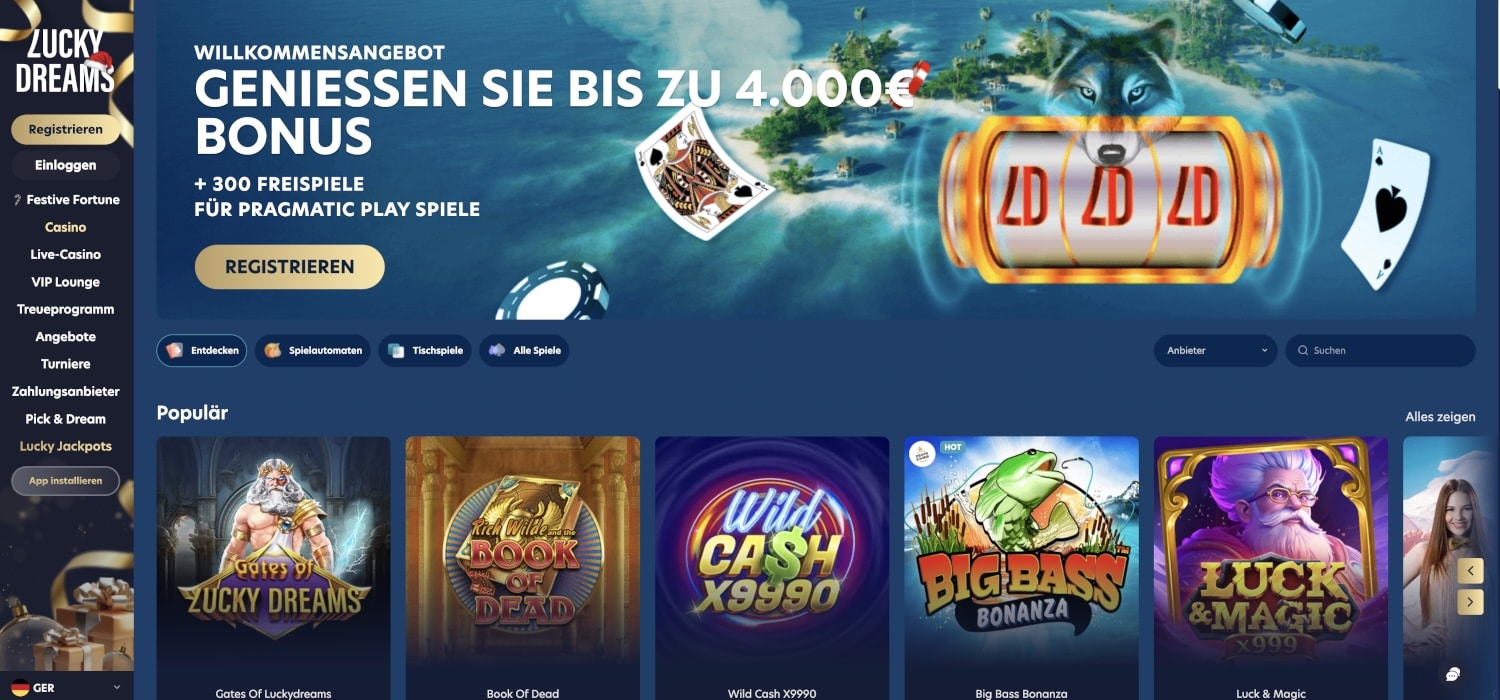Open the Anbieter provider dropdown
1500x700 pixels.
point(1216,351)
